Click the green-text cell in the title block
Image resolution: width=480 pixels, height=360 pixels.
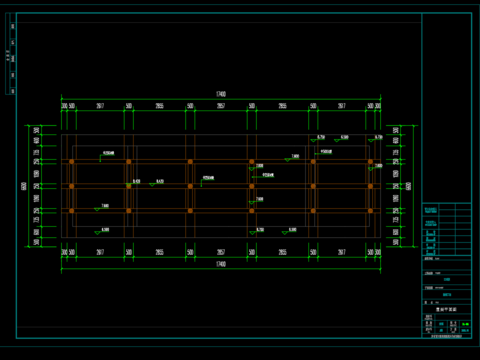point(465,324)
